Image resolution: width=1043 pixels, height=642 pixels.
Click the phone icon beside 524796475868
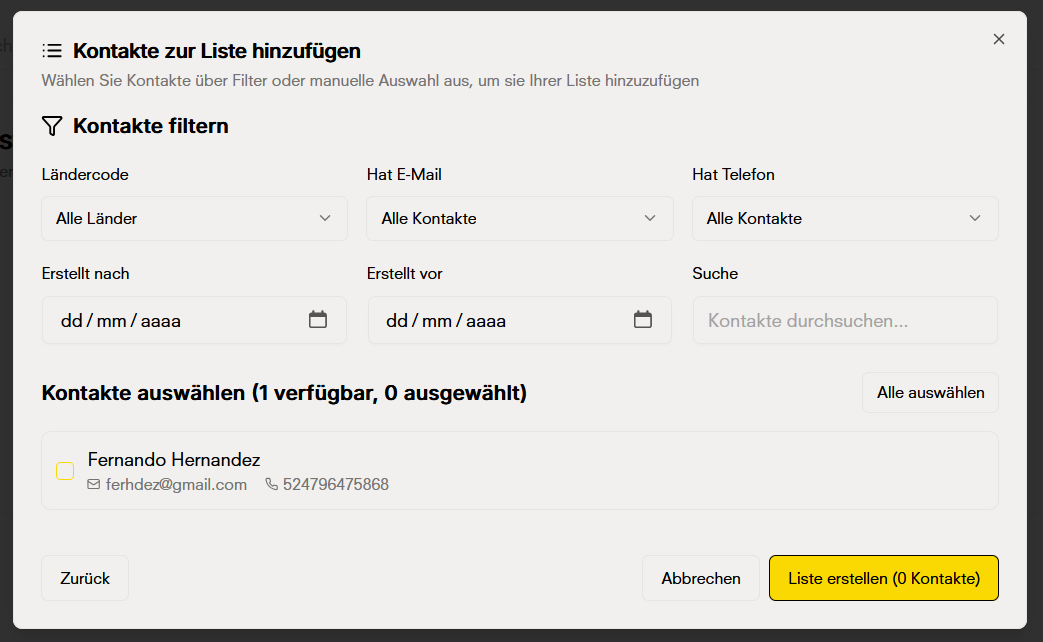270,484
